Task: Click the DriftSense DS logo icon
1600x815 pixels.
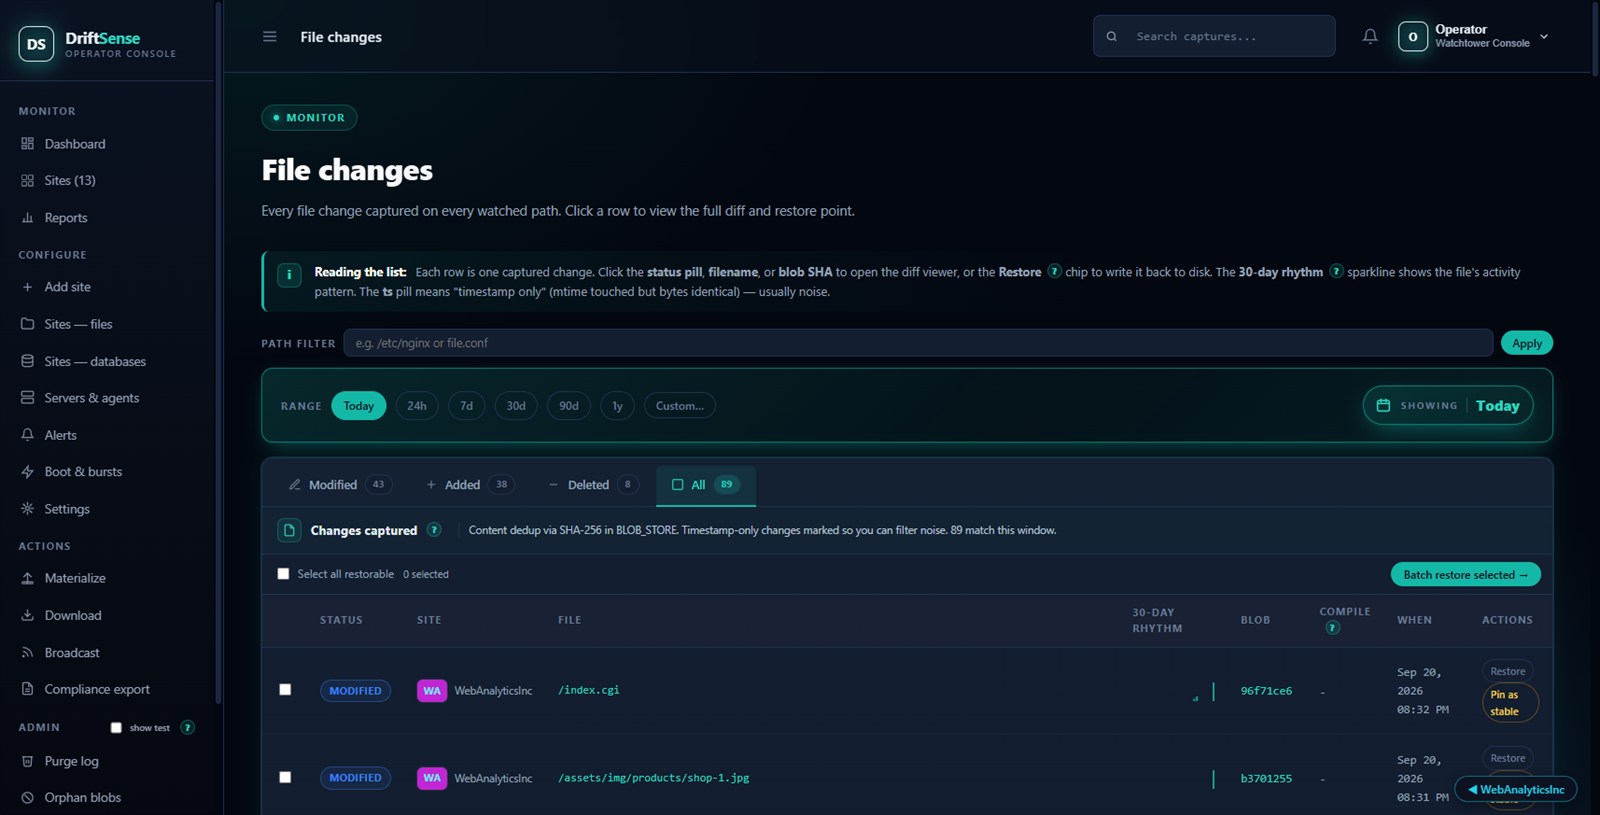Action: pyautogui.click(x=37, y=44)
